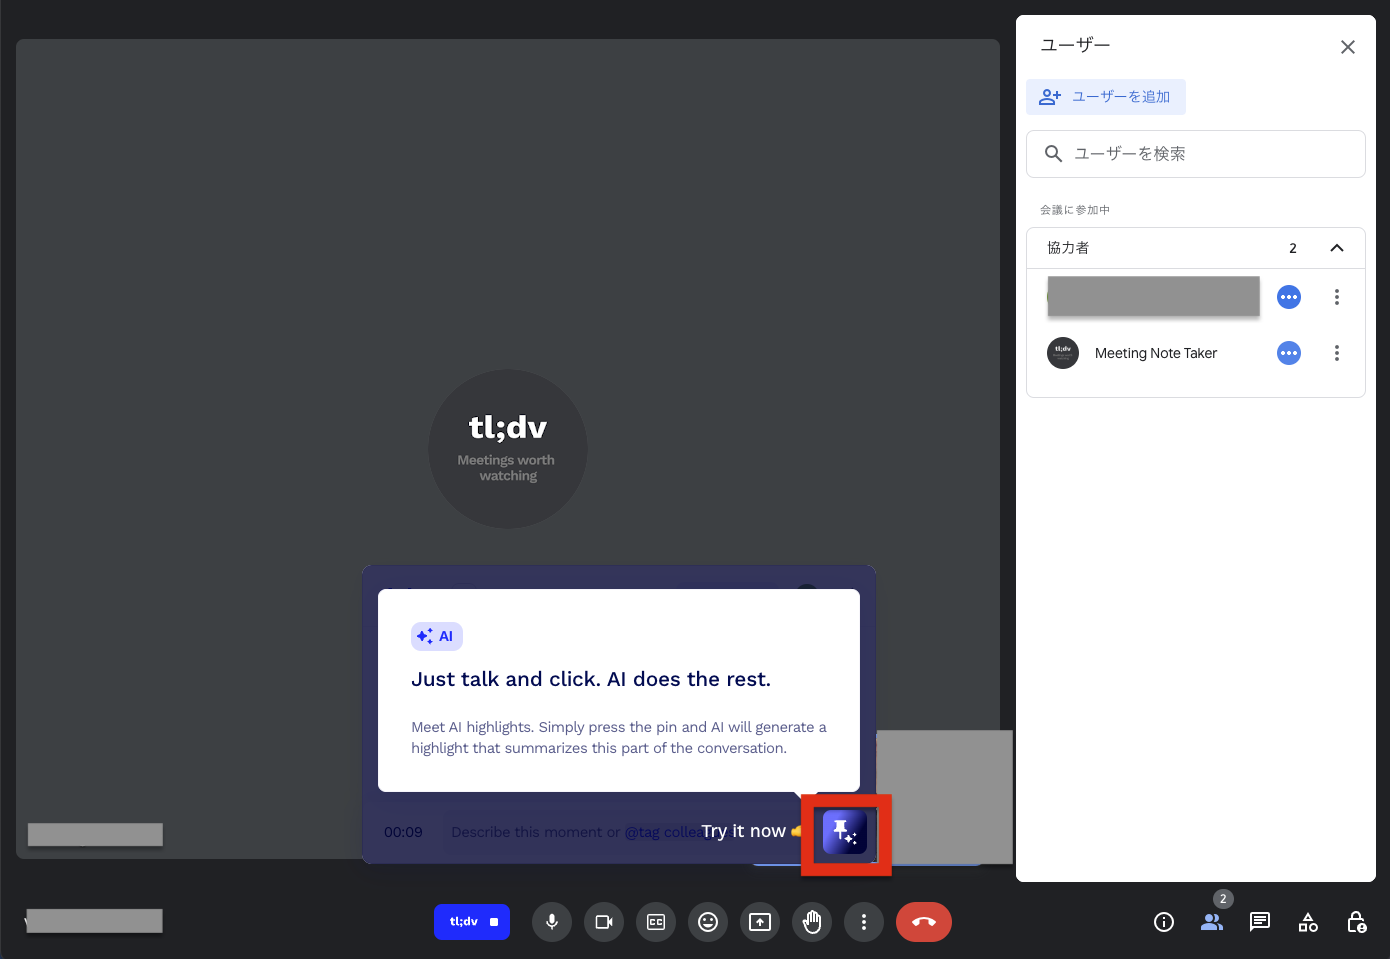Collapse the 協力者 participants list
The height and width of the screenshot is (959, 1390).
1336,248
